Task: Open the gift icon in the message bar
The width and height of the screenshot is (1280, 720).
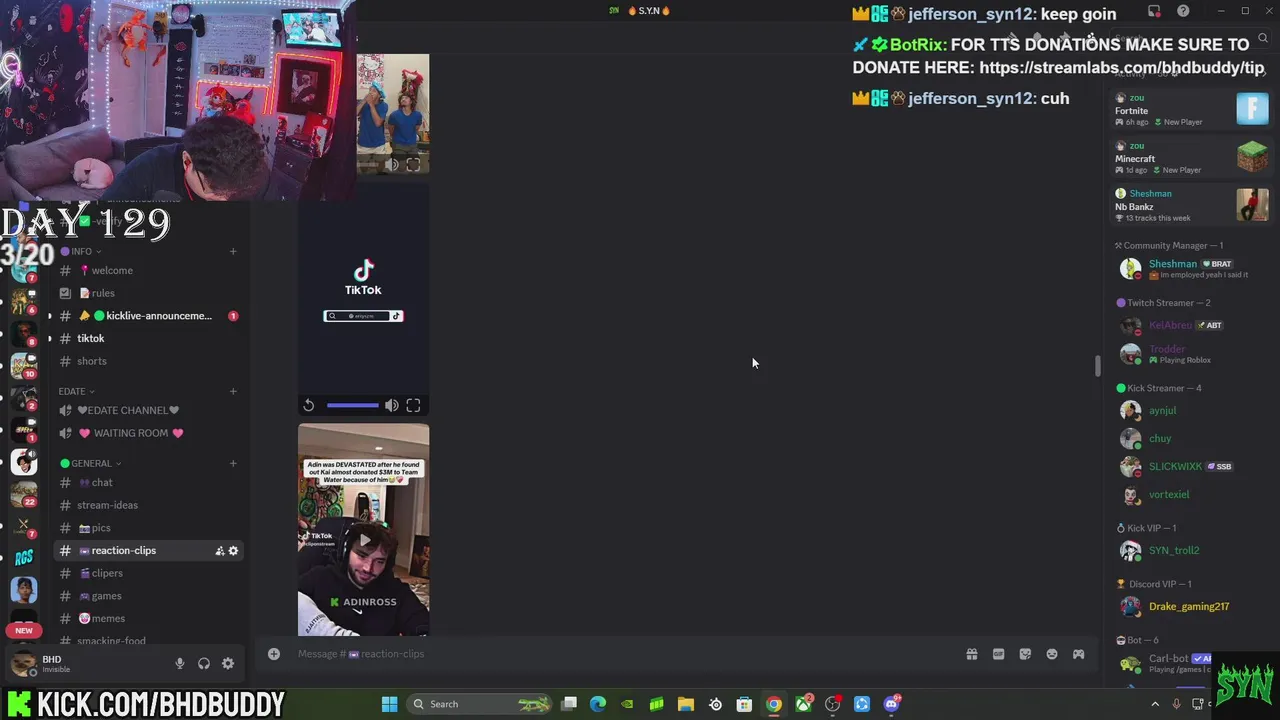Action: 971,654
